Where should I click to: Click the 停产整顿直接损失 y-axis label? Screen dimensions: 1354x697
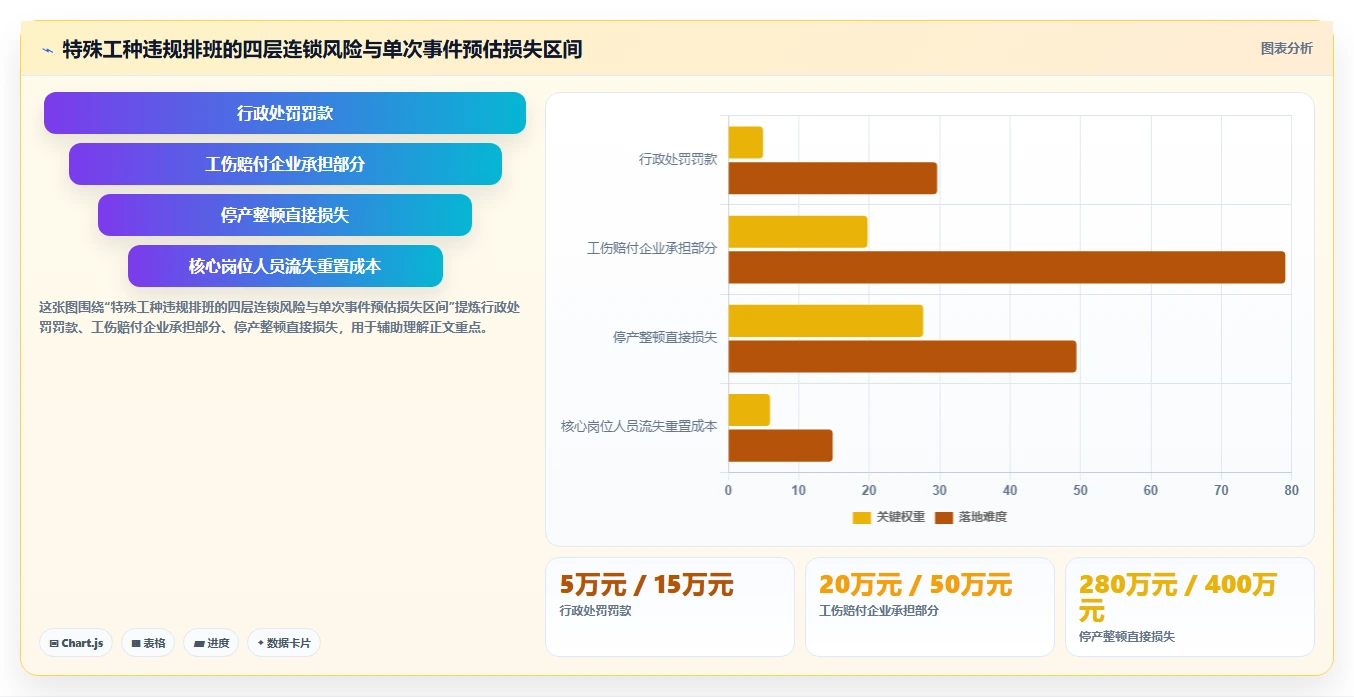point(665,338)
